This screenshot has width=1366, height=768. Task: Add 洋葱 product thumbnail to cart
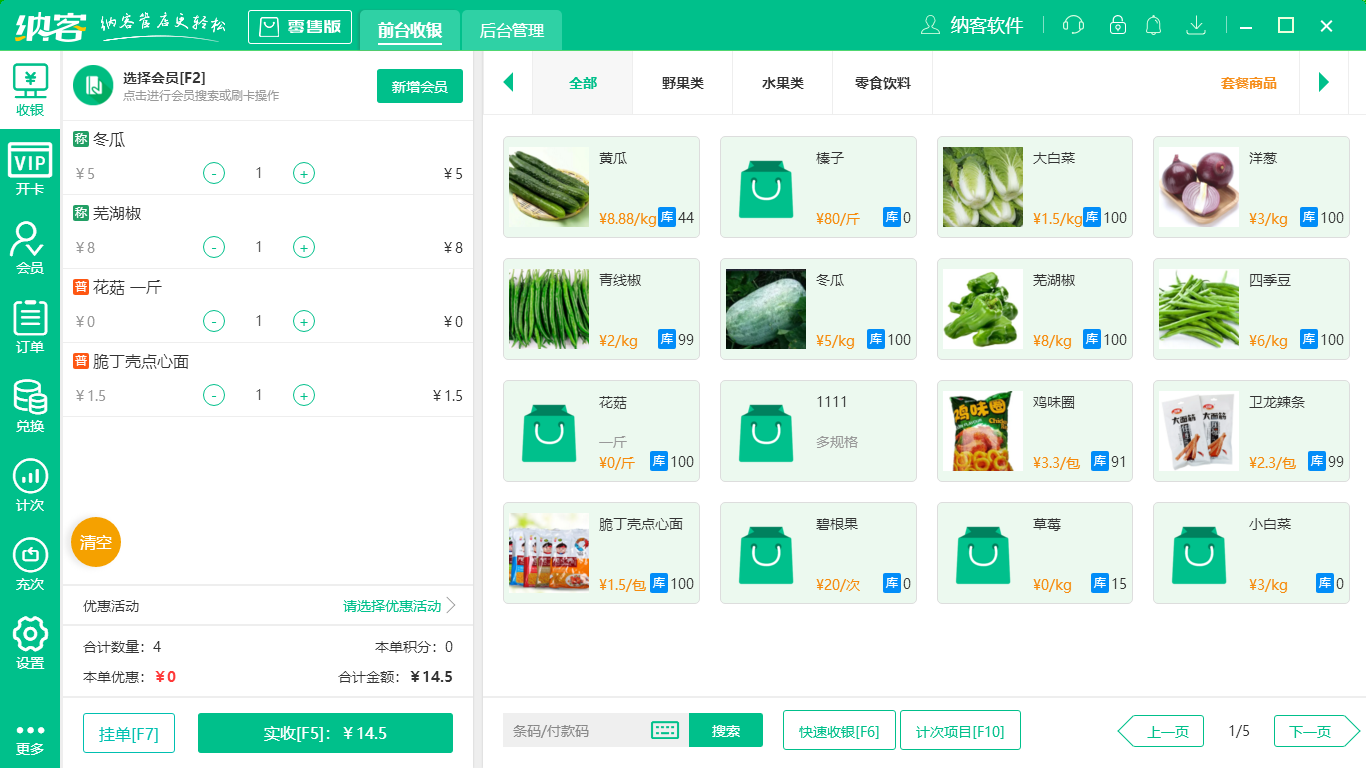click(x=1199, y=187)
